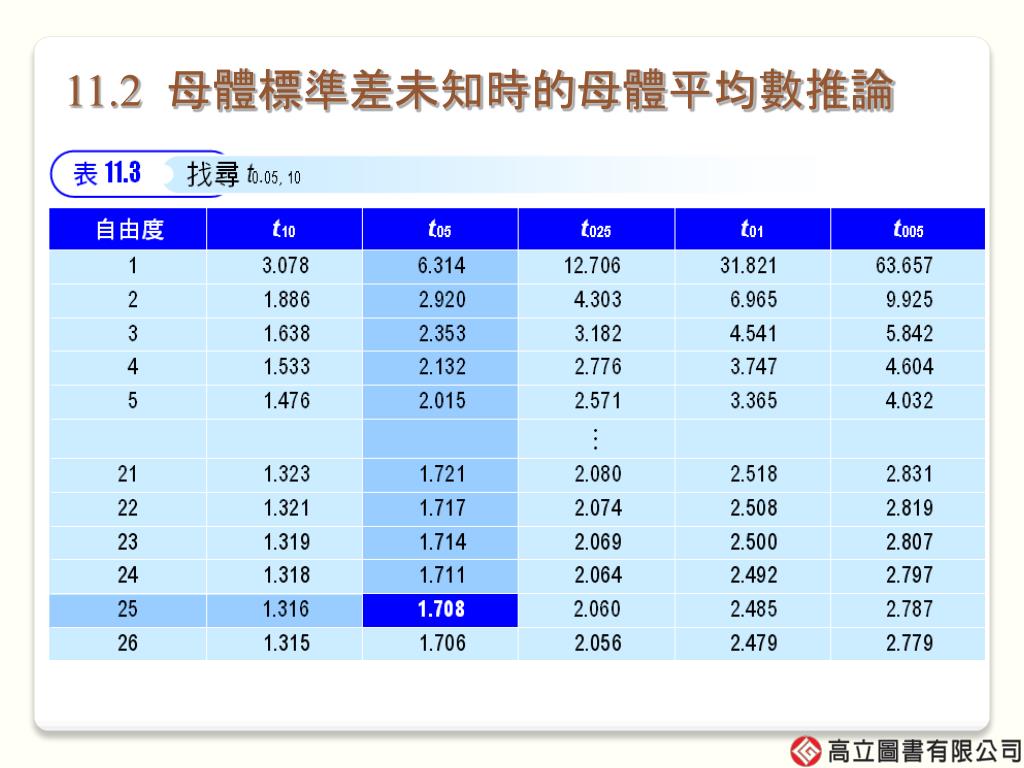The height and width of the screenshot is (768, 1024).
Task: Click the value 63.657
Action: click(904, 266)
